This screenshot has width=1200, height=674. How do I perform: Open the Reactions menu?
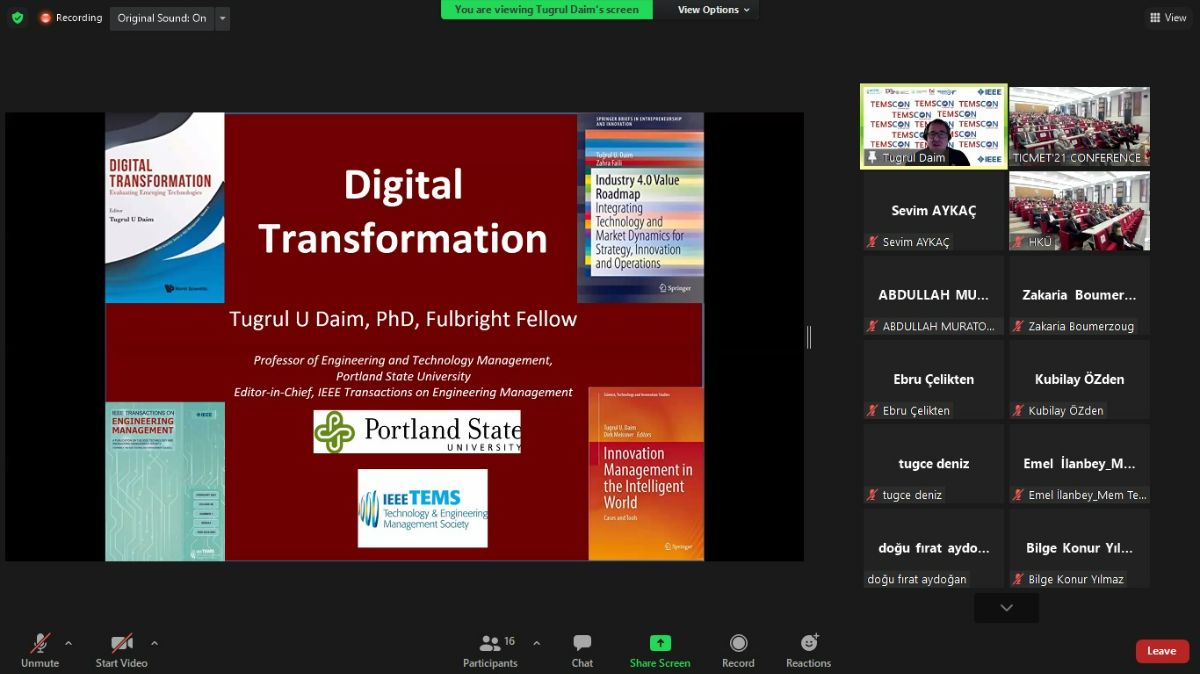[808, 649]
